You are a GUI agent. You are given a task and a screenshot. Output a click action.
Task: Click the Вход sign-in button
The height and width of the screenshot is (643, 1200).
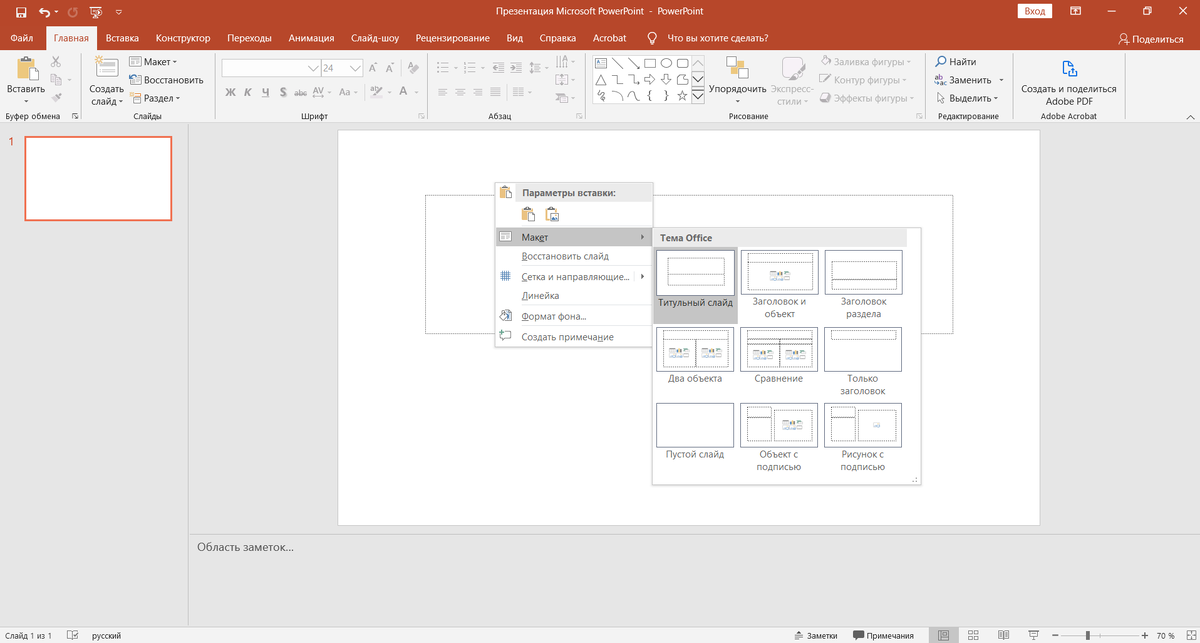[x=1035, y=11]
